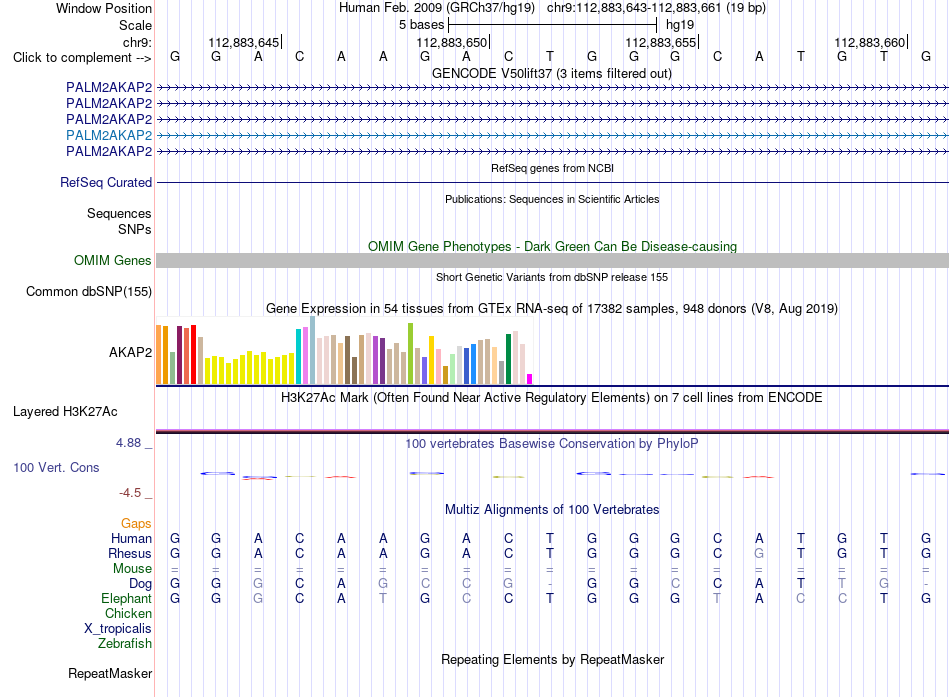Screen dimensions: 950x697
Task: Click the 112,883,650 position marker
Action: (x=451, y=42)
